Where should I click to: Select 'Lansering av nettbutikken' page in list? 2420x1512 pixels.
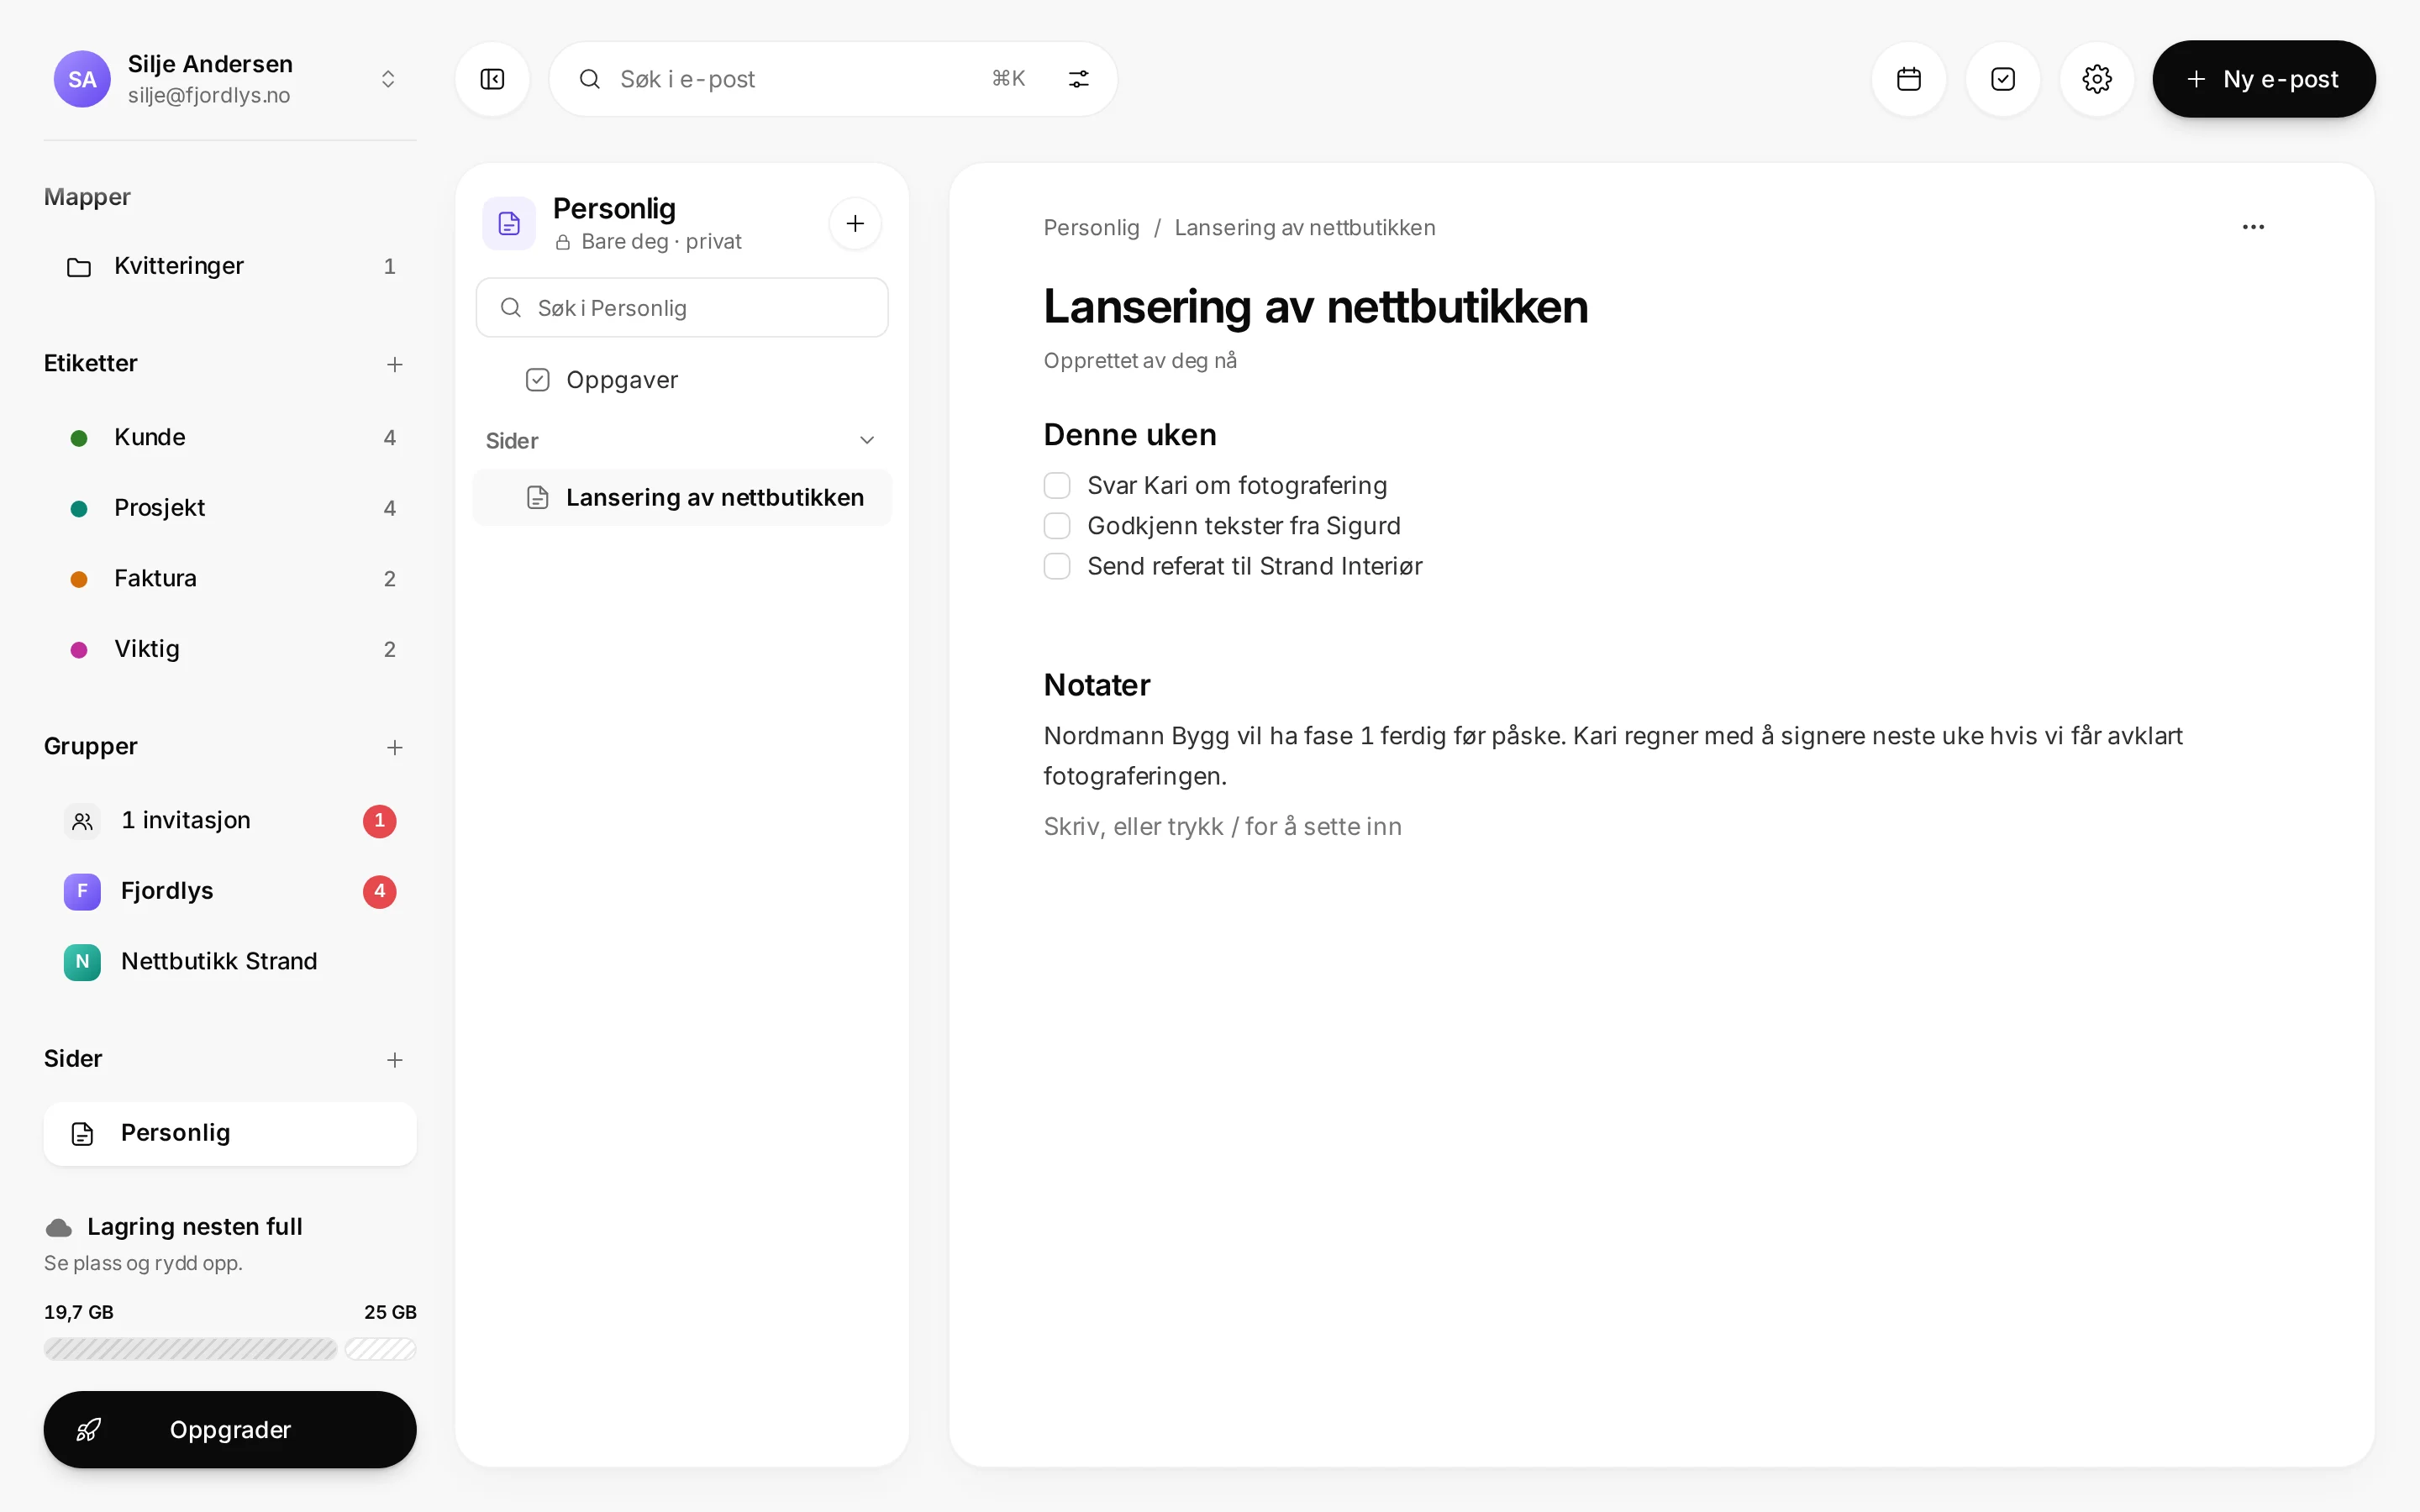pyautogui.click(x=682, y=497)
